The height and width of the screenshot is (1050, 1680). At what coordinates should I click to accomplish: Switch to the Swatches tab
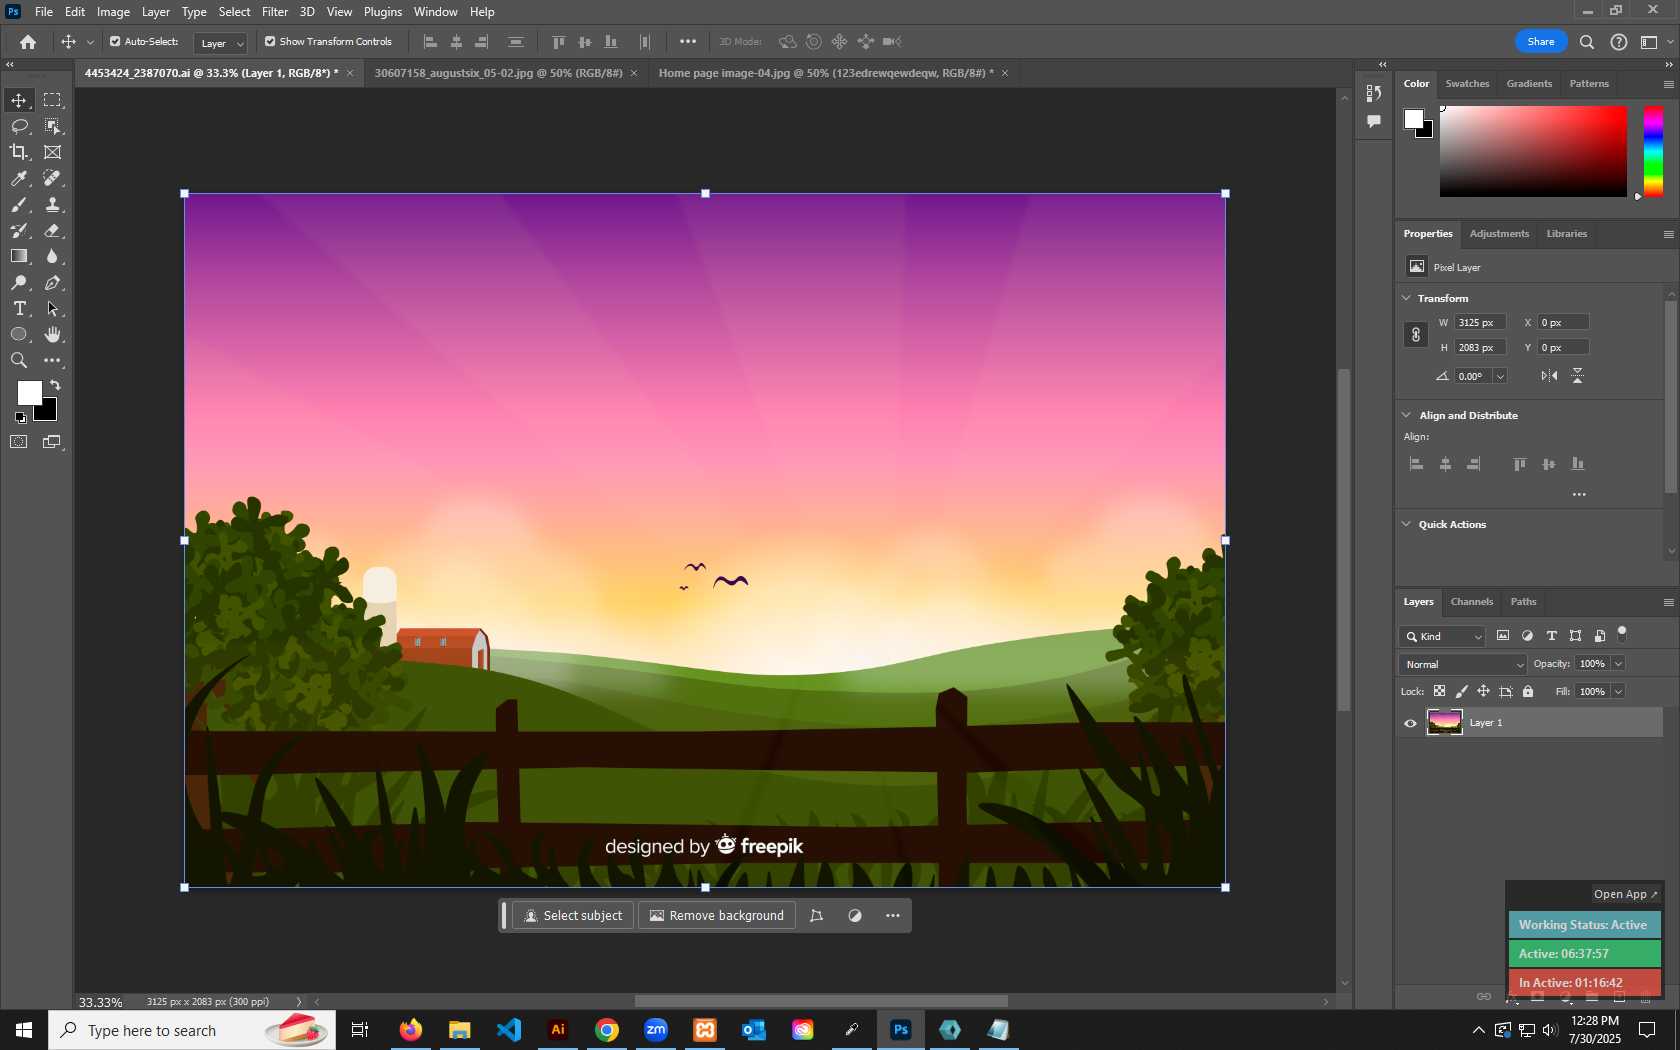coord(1467,84)
